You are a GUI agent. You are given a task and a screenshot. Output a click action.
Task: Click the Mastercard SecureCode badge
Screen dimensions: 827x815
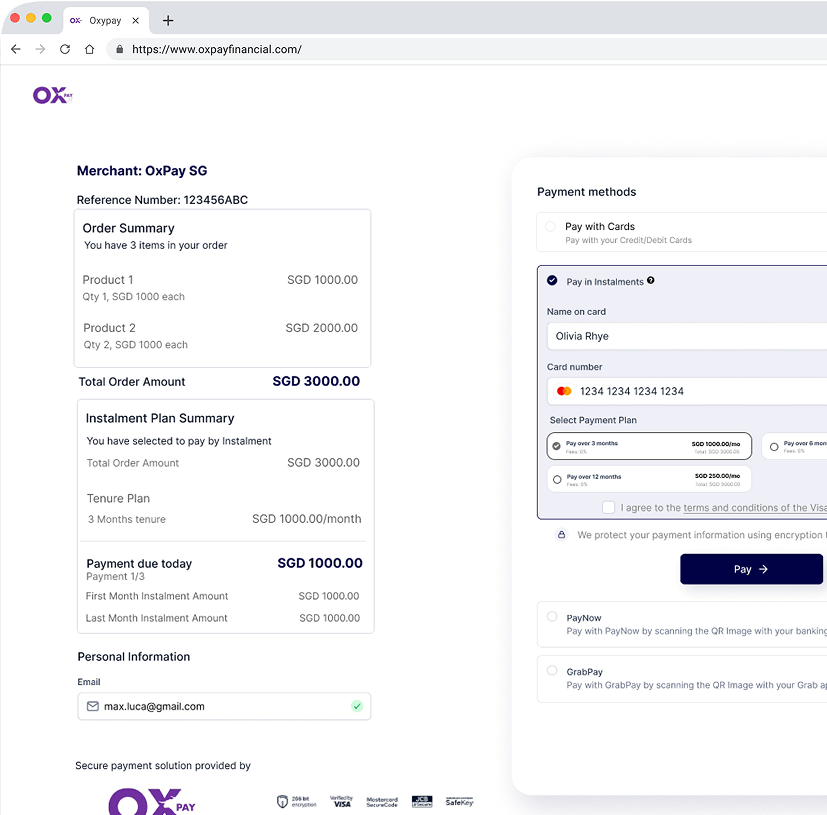pos(382,802)
